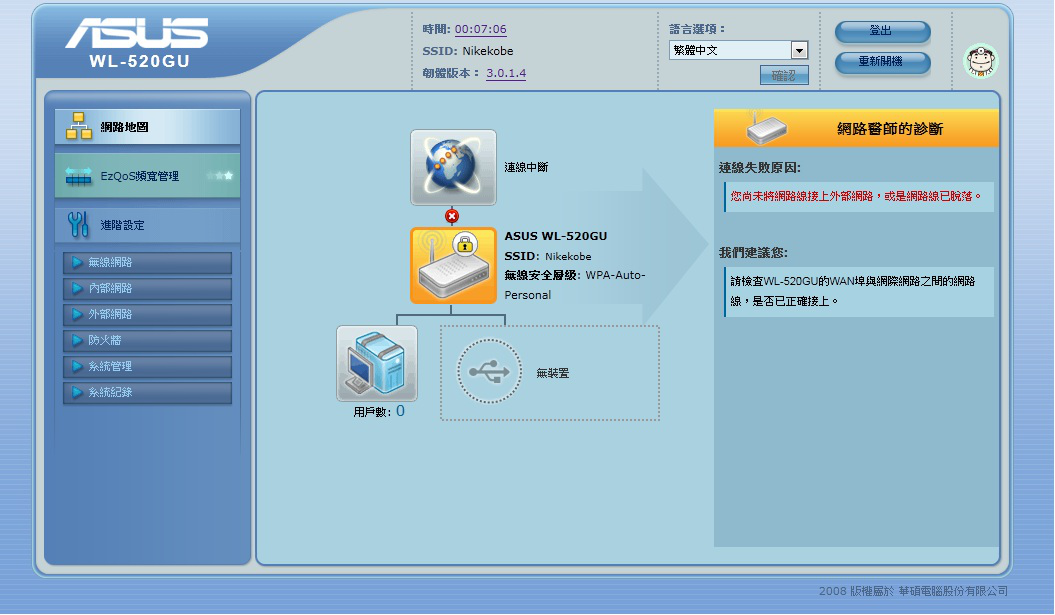Click the firmware version 3.0.1.4 link
Image resolution: width=1055 pixels, height=615 pixels.
[x=506, y=73]
